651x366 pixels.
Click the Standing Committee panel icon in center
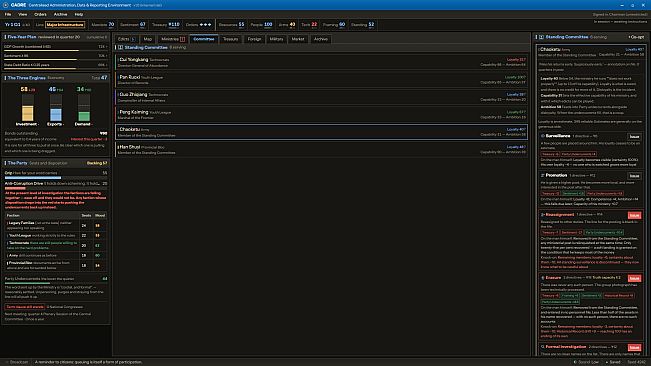point(120,47)
